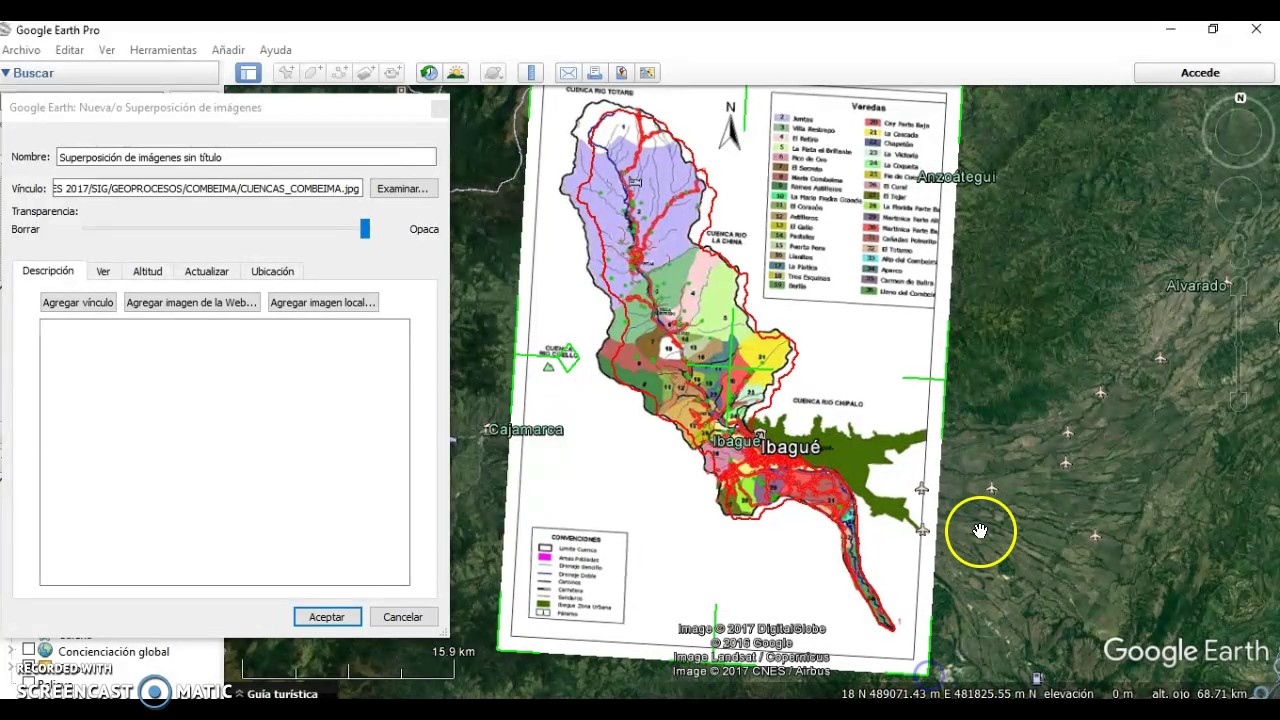Switch to the Descripción tab
This screenshot has height=720, width=1280.
click(x=48, y=271)
